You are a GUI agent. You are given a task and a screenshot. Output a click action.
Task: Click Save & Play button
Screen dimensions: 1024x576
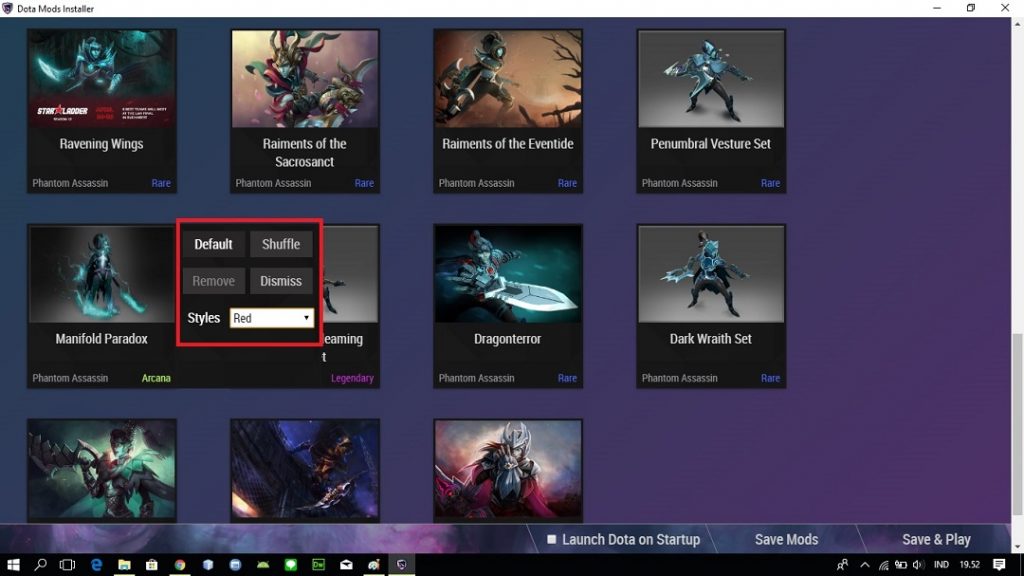point(936,539)
